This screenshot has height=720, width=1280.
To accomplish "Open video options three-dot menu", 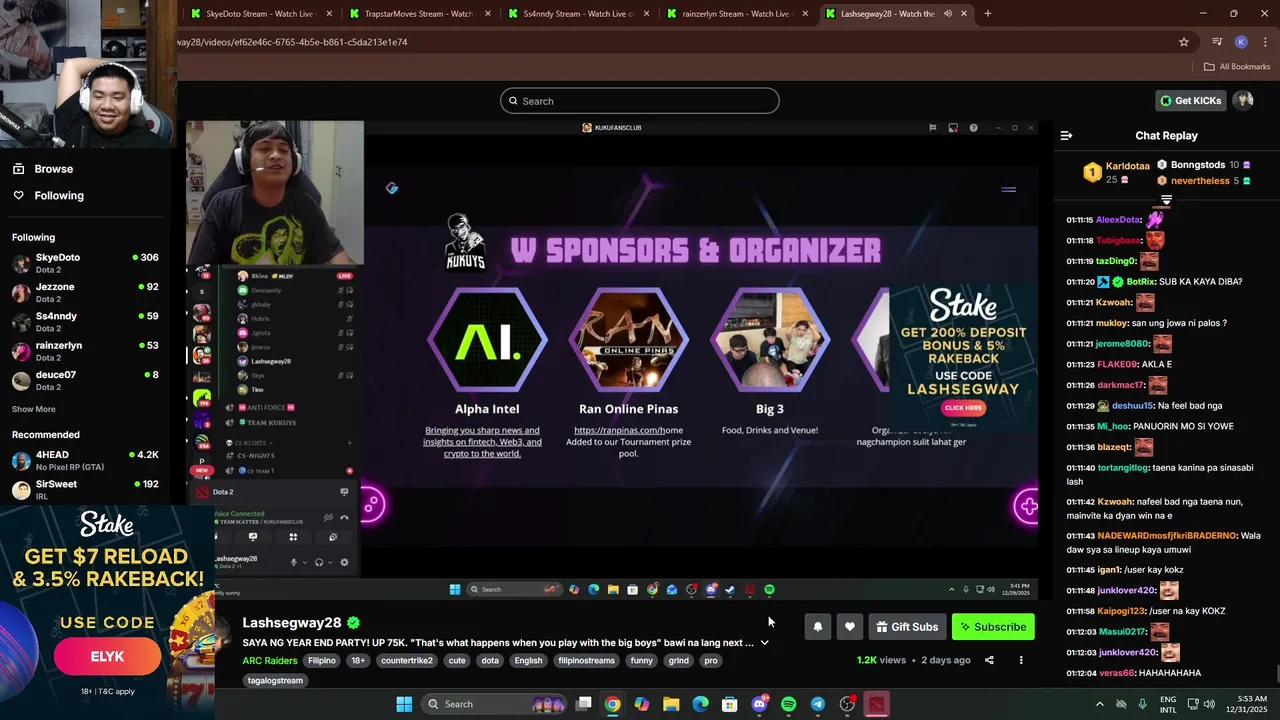I will pos(1021,660).
